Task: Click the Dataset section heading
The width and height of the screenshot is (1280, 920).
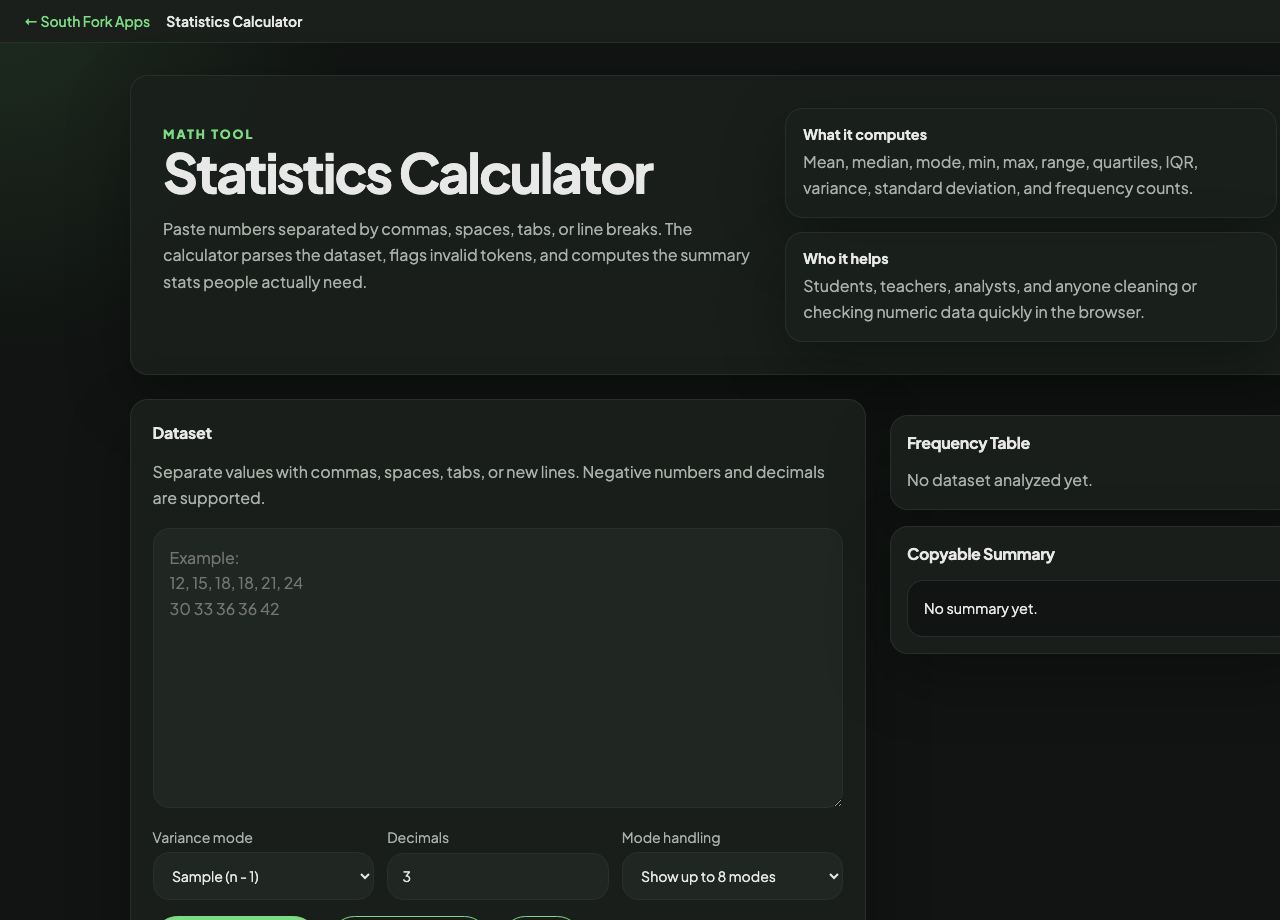Action: click(182, 433)
